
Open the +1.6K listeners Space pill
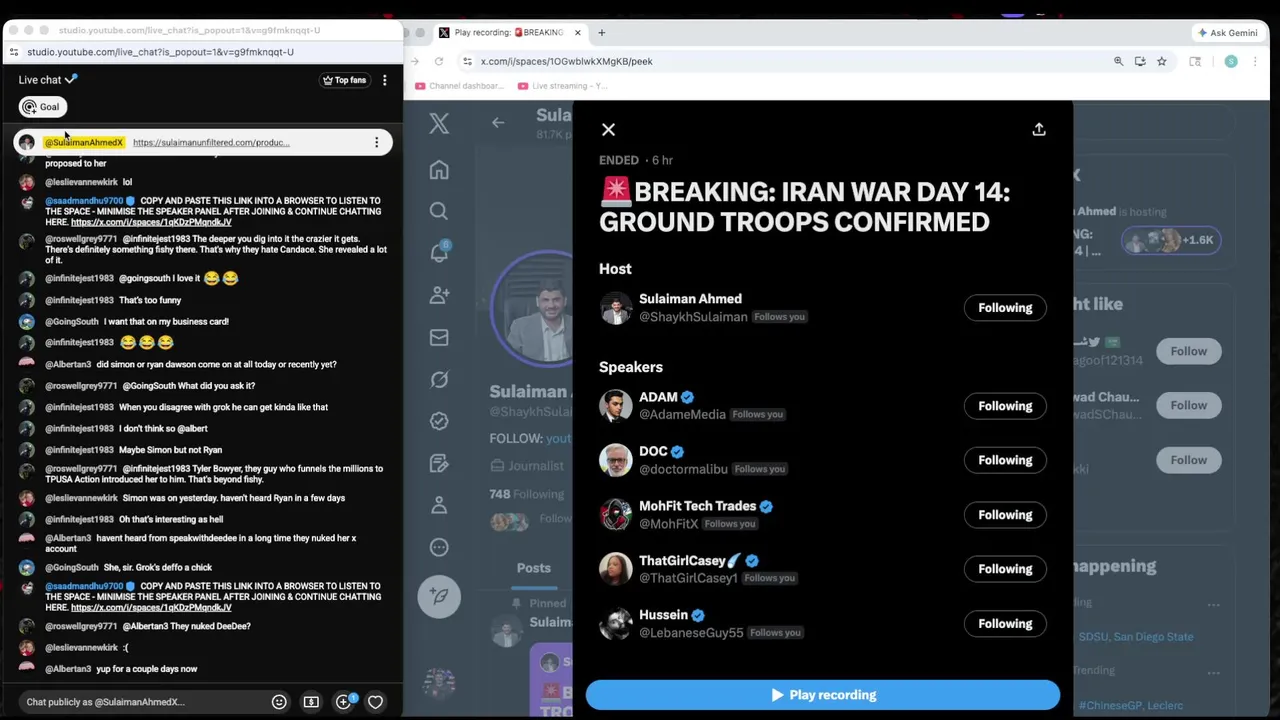(x=1170, y=240)
